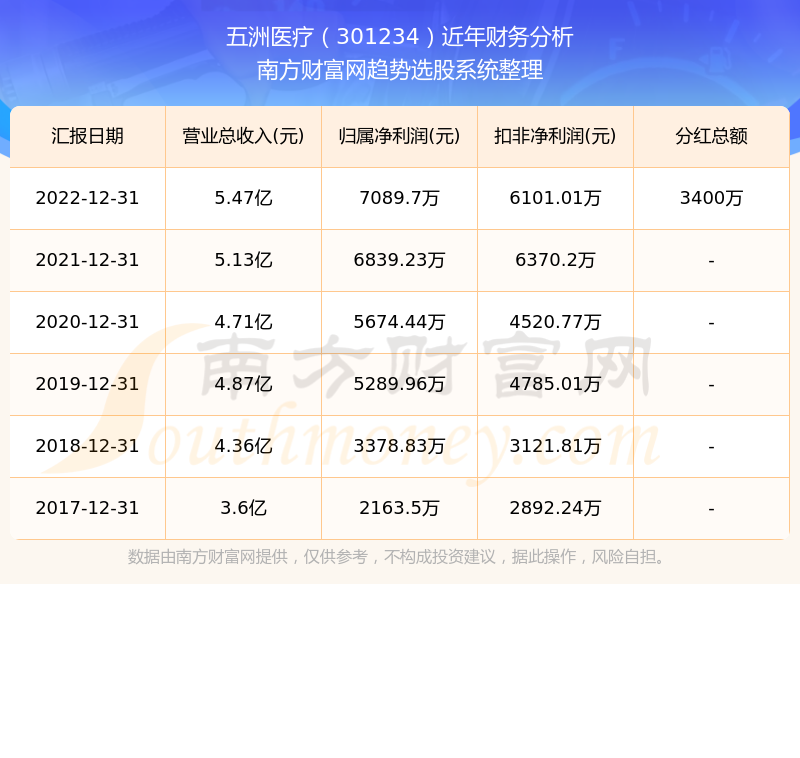800x758 pixels.
Task: Click the net profit value 5674.44万
Action: (x=399, y=322)
